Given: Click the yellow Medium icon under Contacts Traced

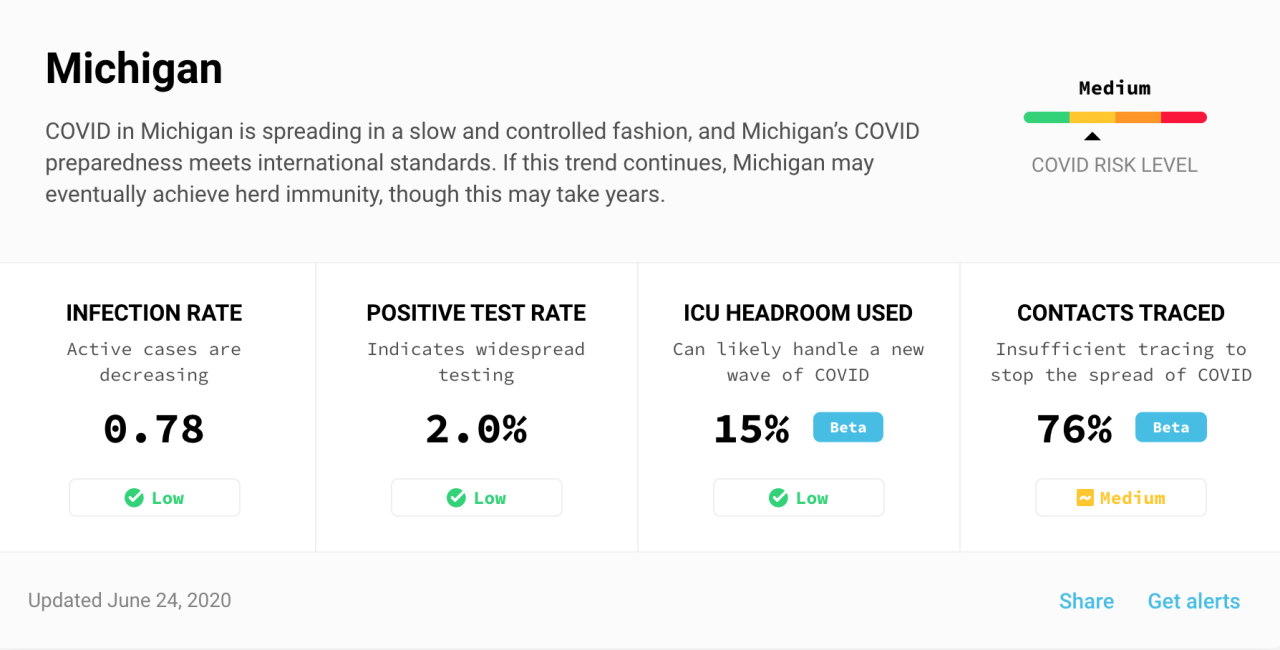Looking at the screenshot, I should click(1085, 498).
